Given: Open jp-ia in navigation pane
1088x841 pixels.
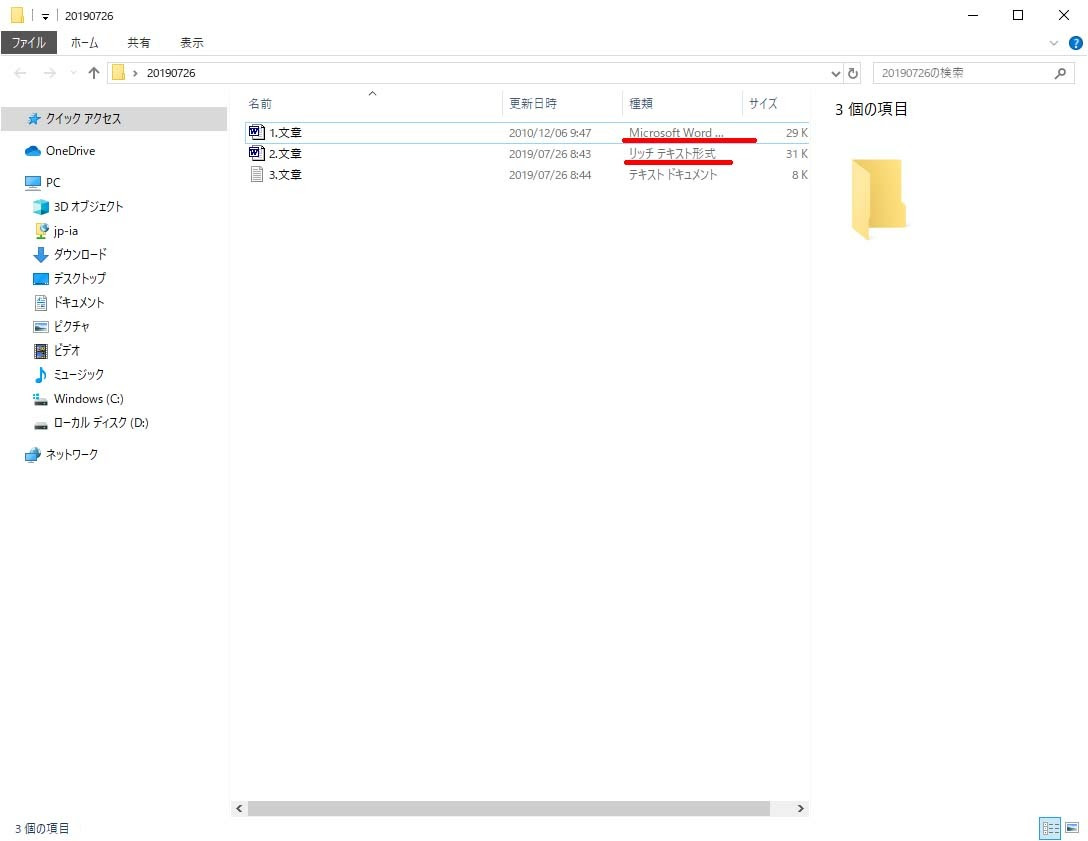Looking at the screenshot, I should (x=65, y=231).
